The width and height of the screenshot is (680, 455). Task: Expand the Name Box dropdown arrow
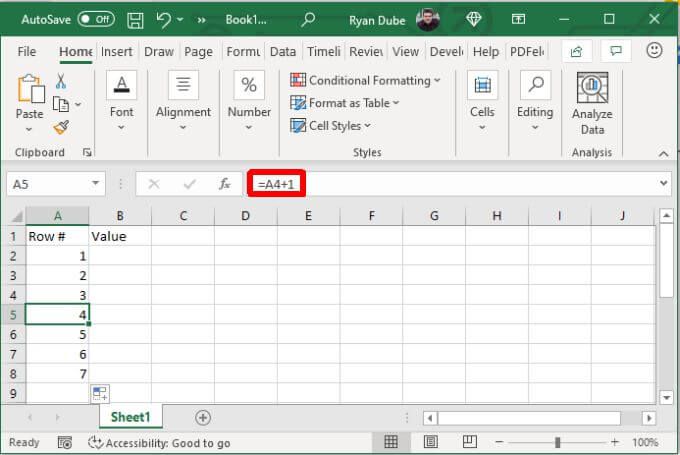95,183
